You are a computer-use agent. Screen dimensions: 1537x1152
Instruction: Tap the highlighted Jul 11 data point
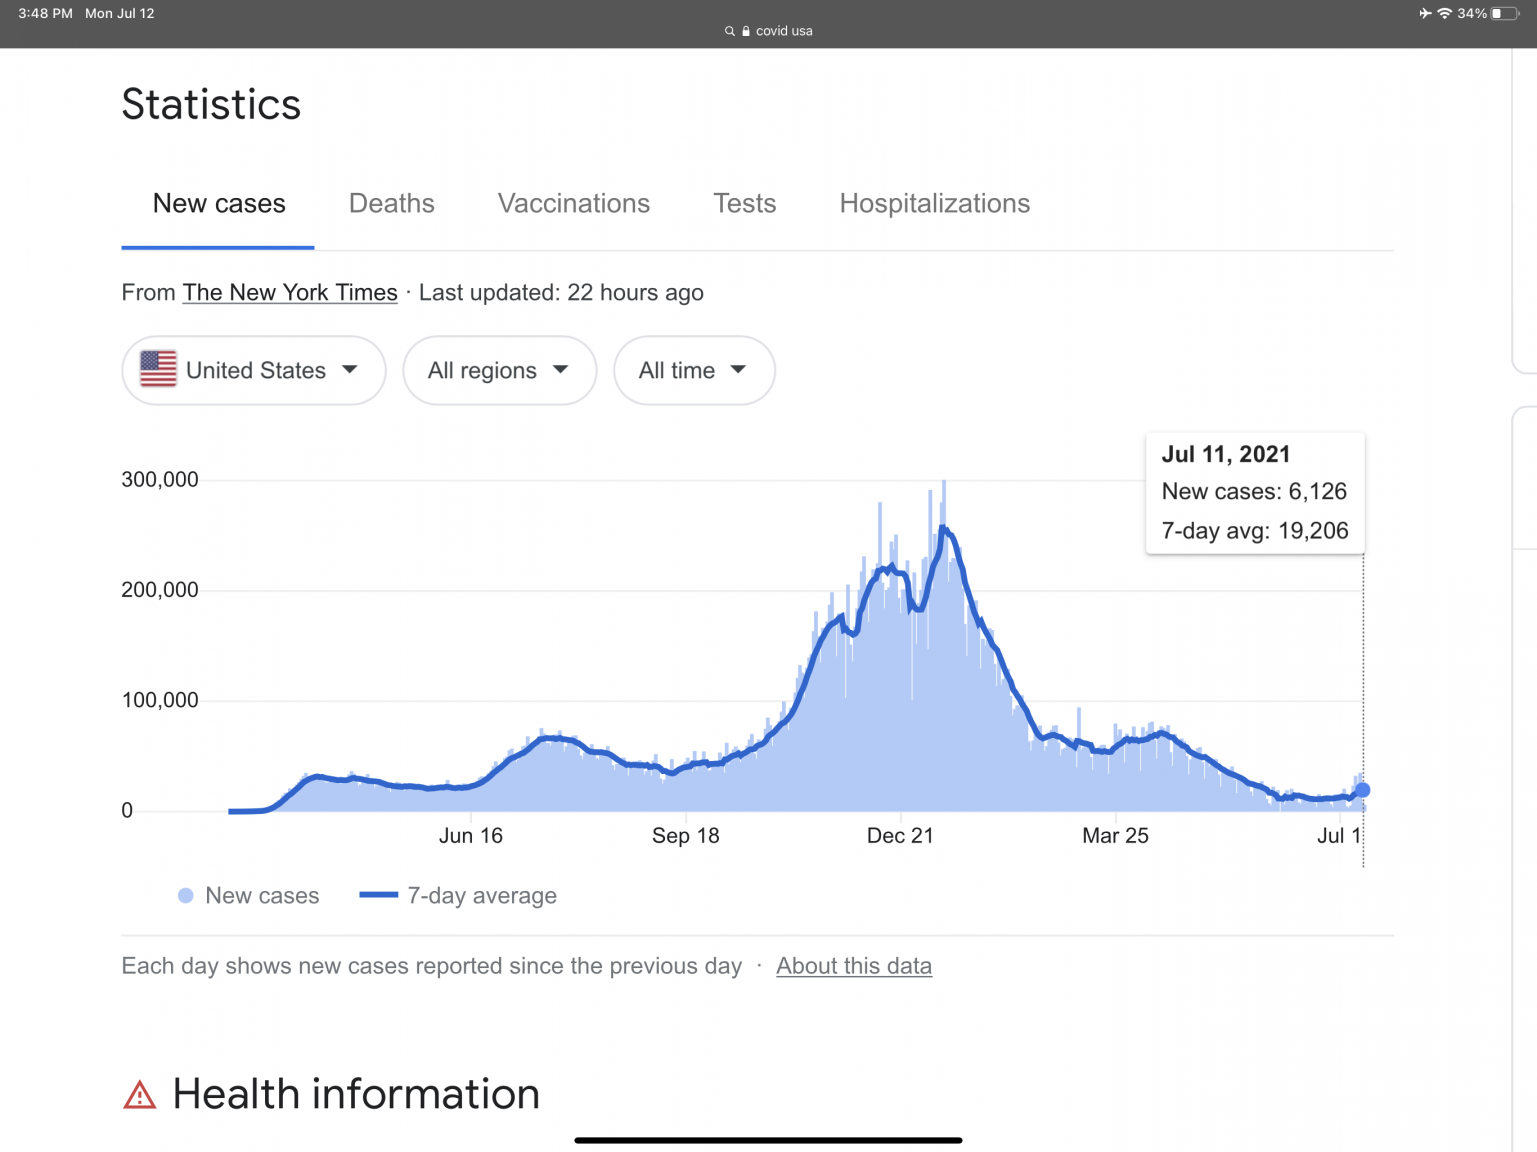(x=1362, y=790)
